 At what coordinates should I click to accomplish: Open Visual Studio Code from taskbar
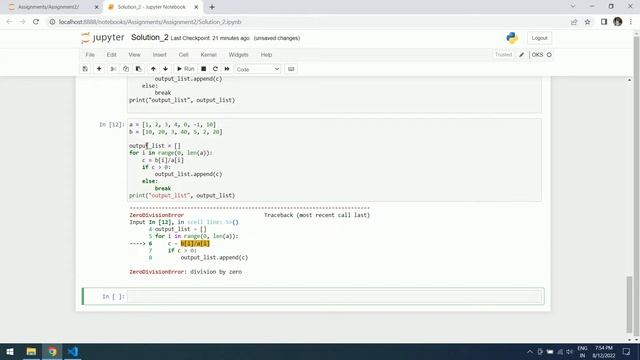point(73,351)
